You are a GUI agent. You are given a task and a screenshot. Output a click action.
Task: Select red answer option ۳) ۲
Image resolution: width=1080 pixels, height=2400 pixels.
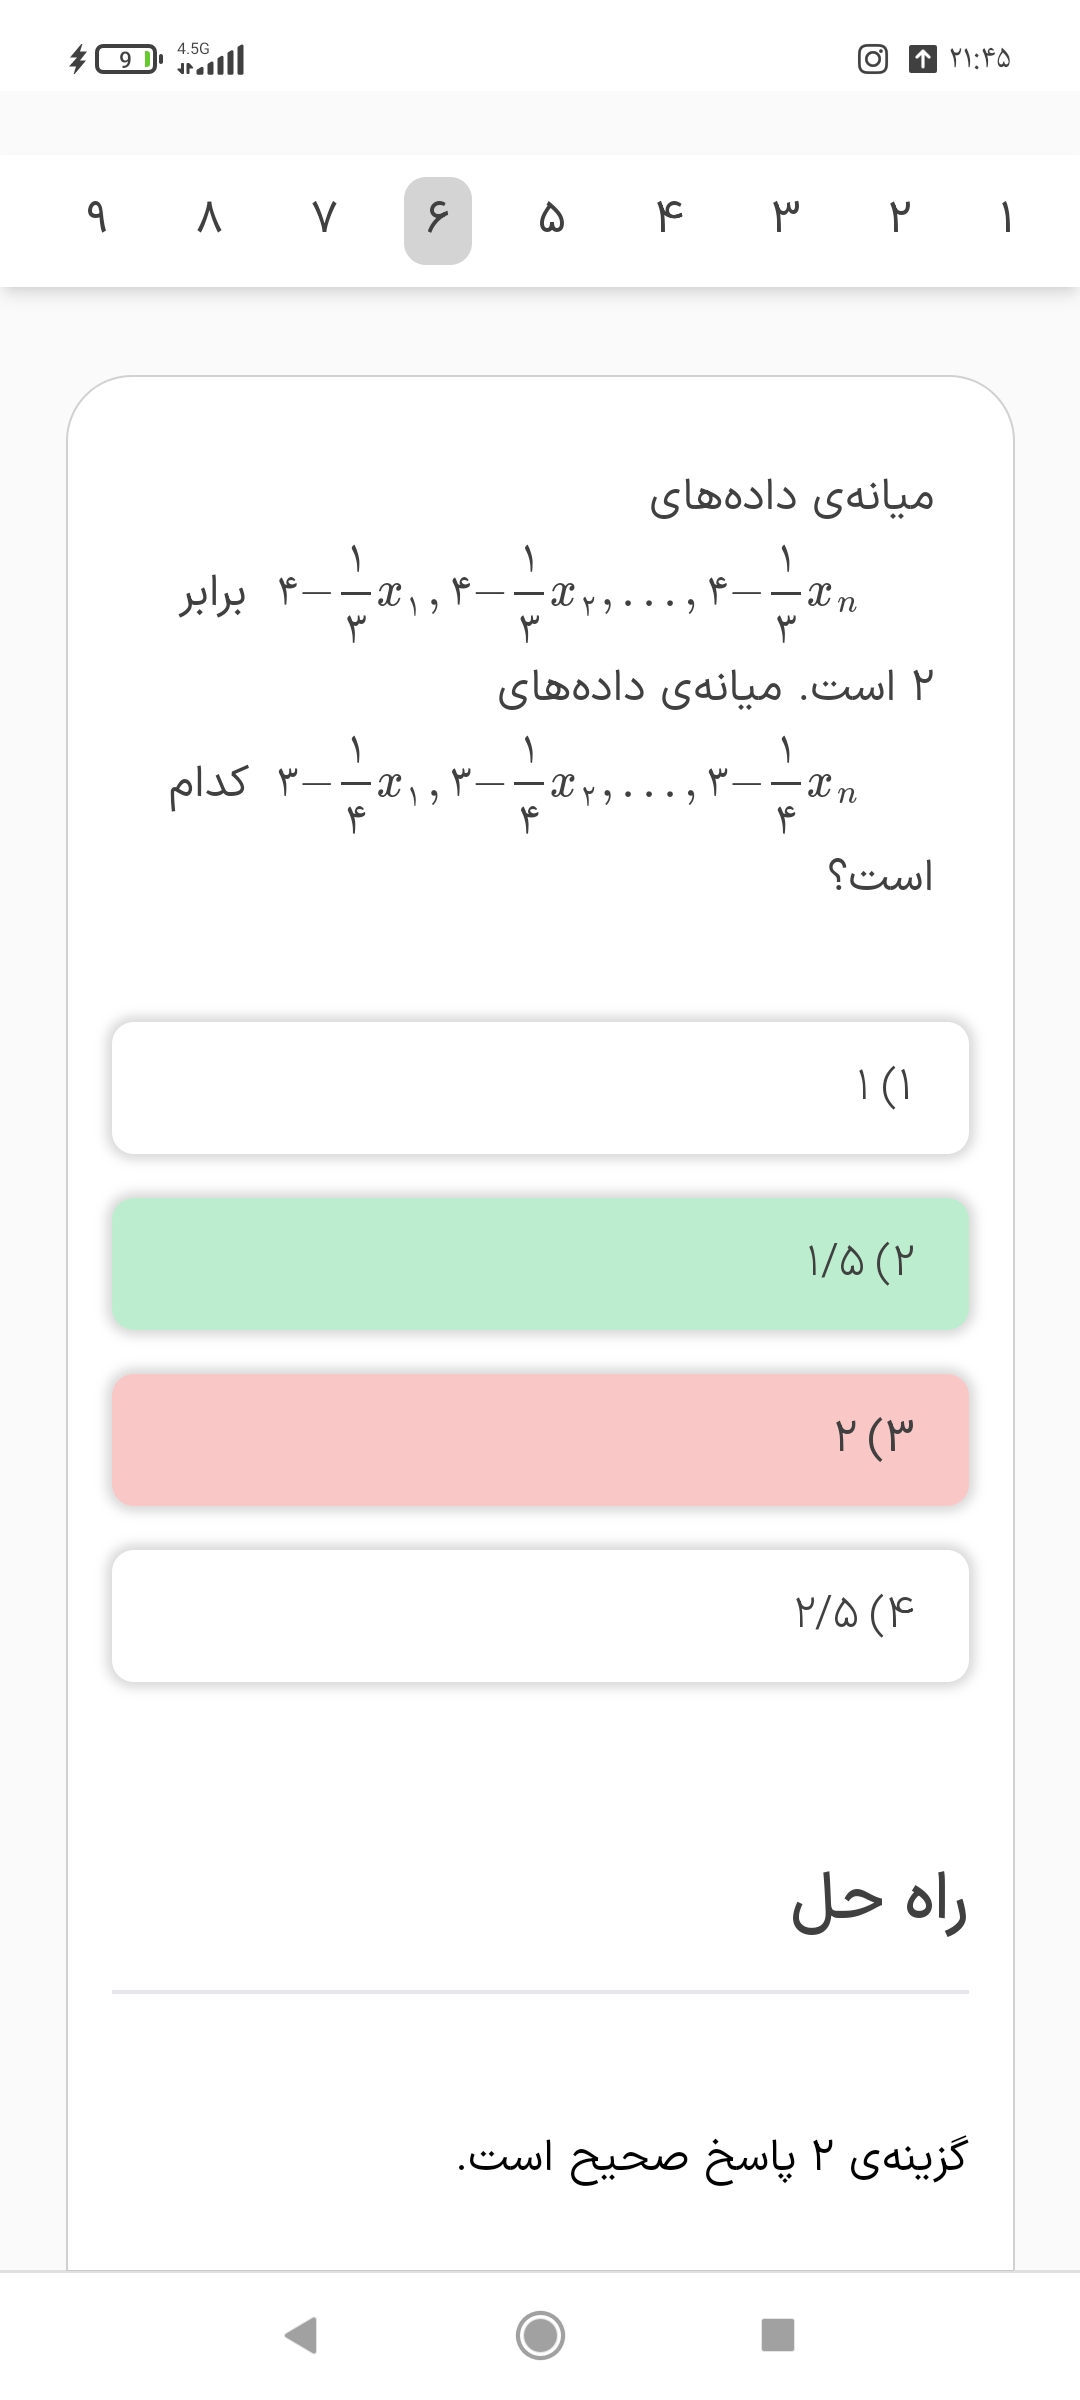pyautogui.click(x=540, y=1439)
